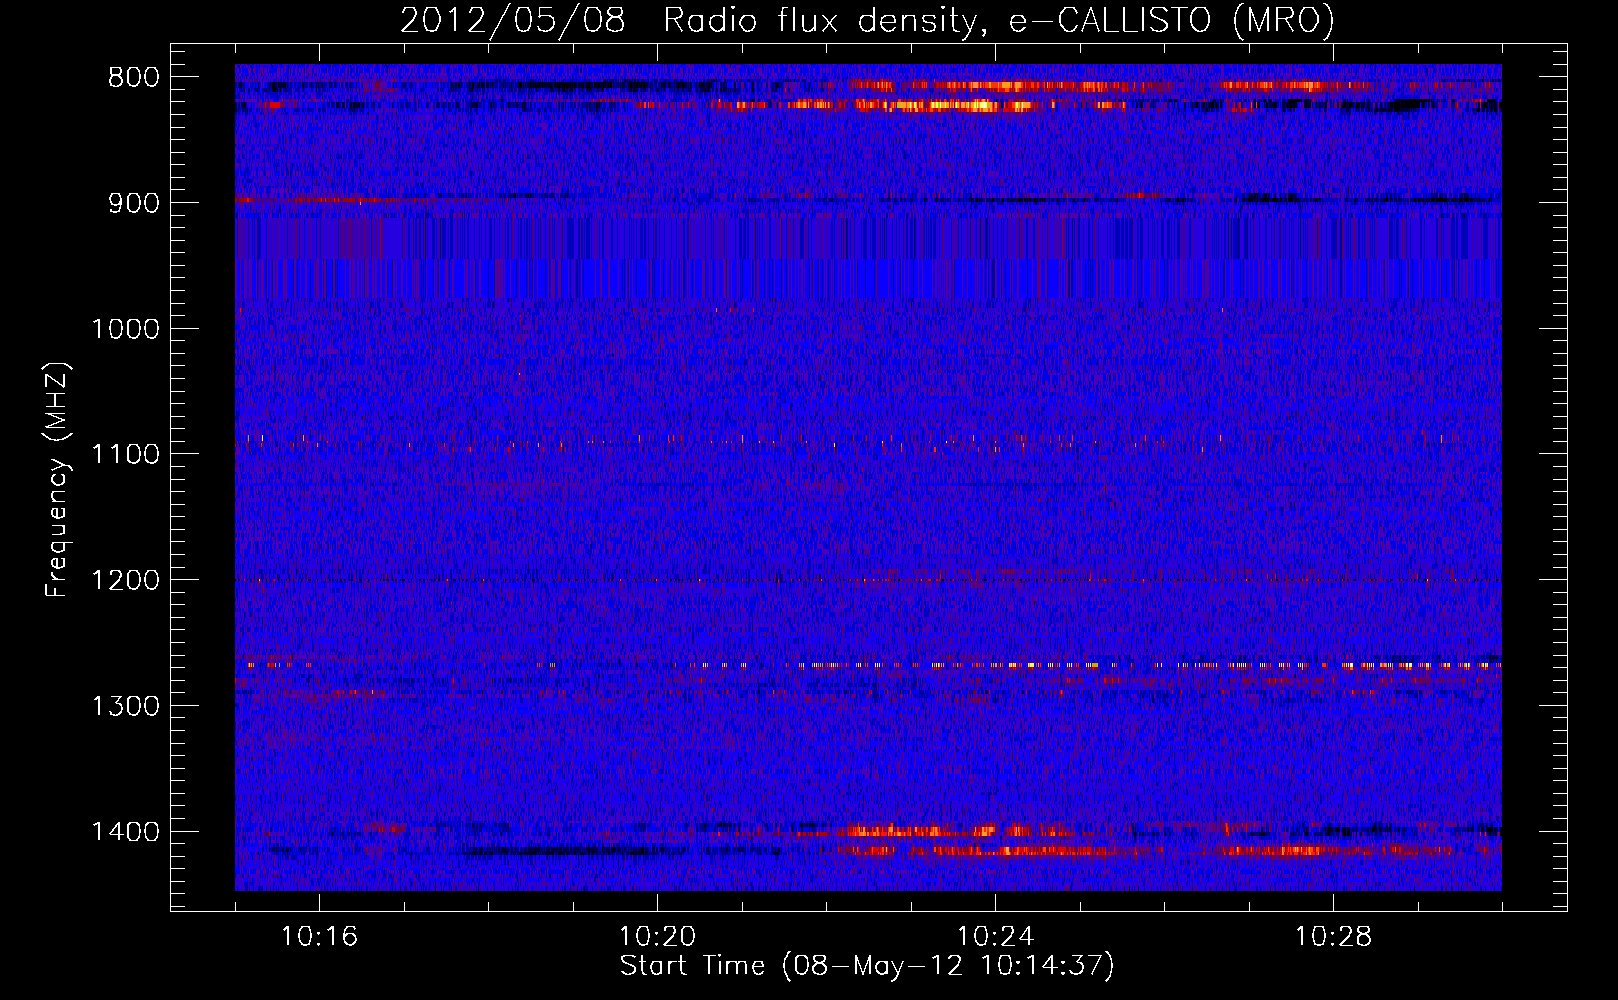Click the 1100 frequency tick label
Screen dimensions: 1618x1000
tap(125, 455)
